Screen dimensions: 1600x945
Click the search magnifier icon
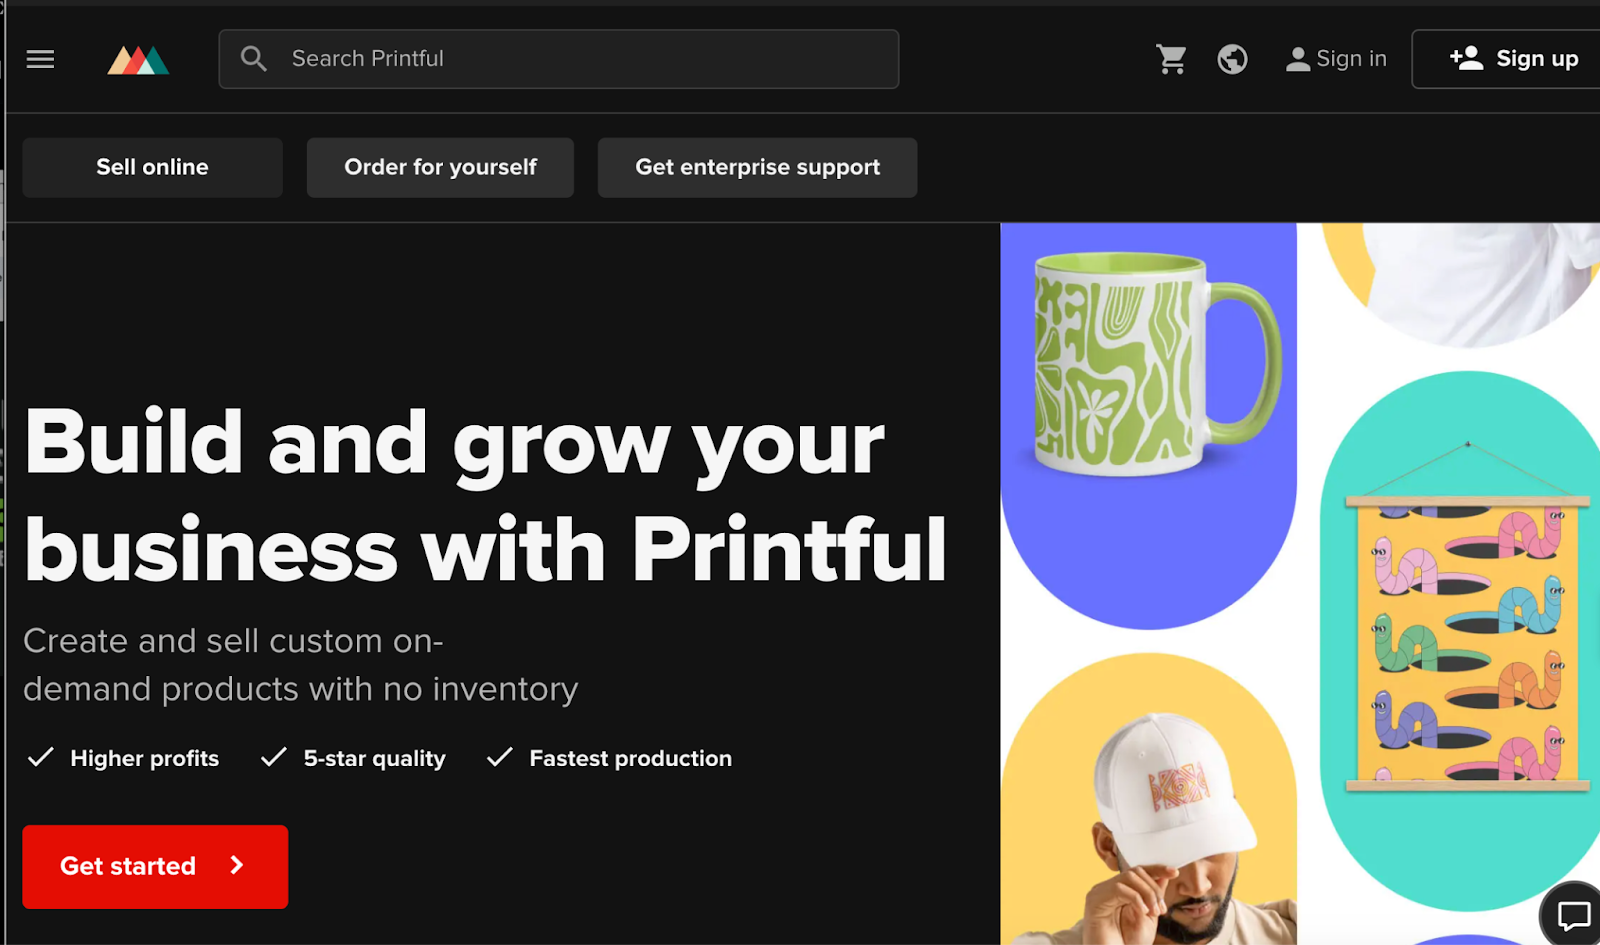pos(253,59)
